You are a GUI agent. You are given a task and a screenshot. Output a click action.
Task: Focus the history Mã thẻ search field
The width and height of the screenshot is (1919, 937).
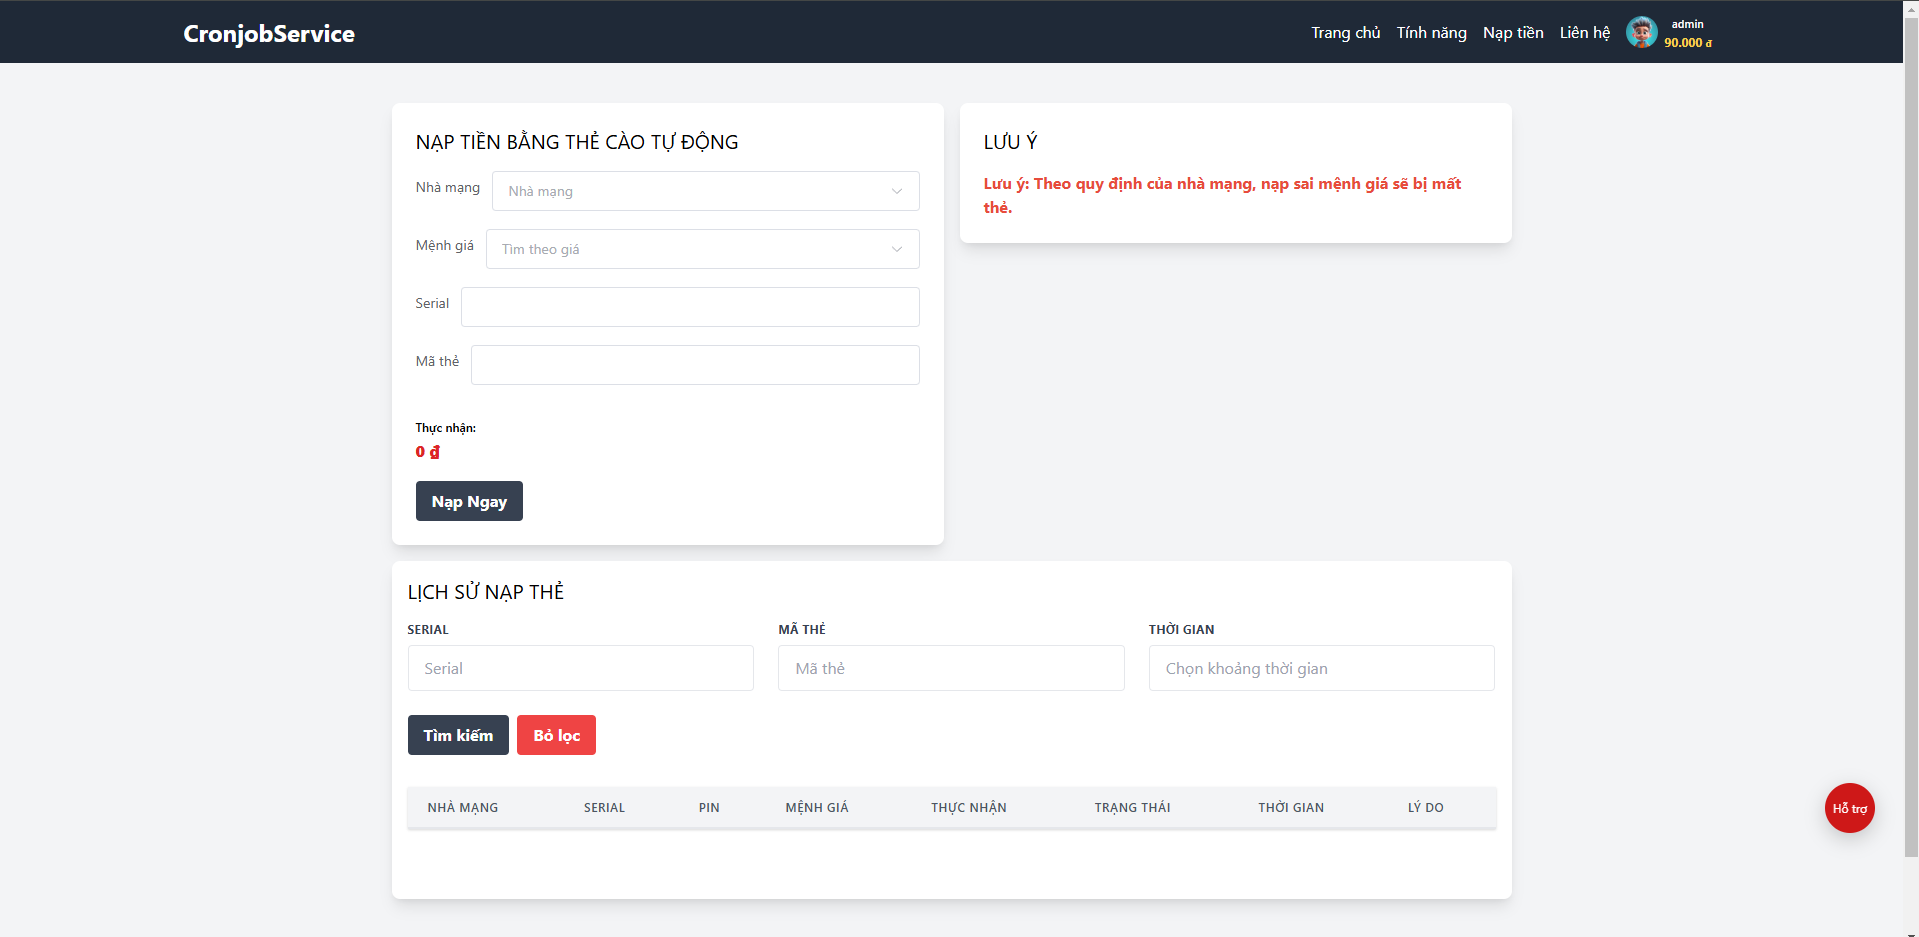coord(951,668)
